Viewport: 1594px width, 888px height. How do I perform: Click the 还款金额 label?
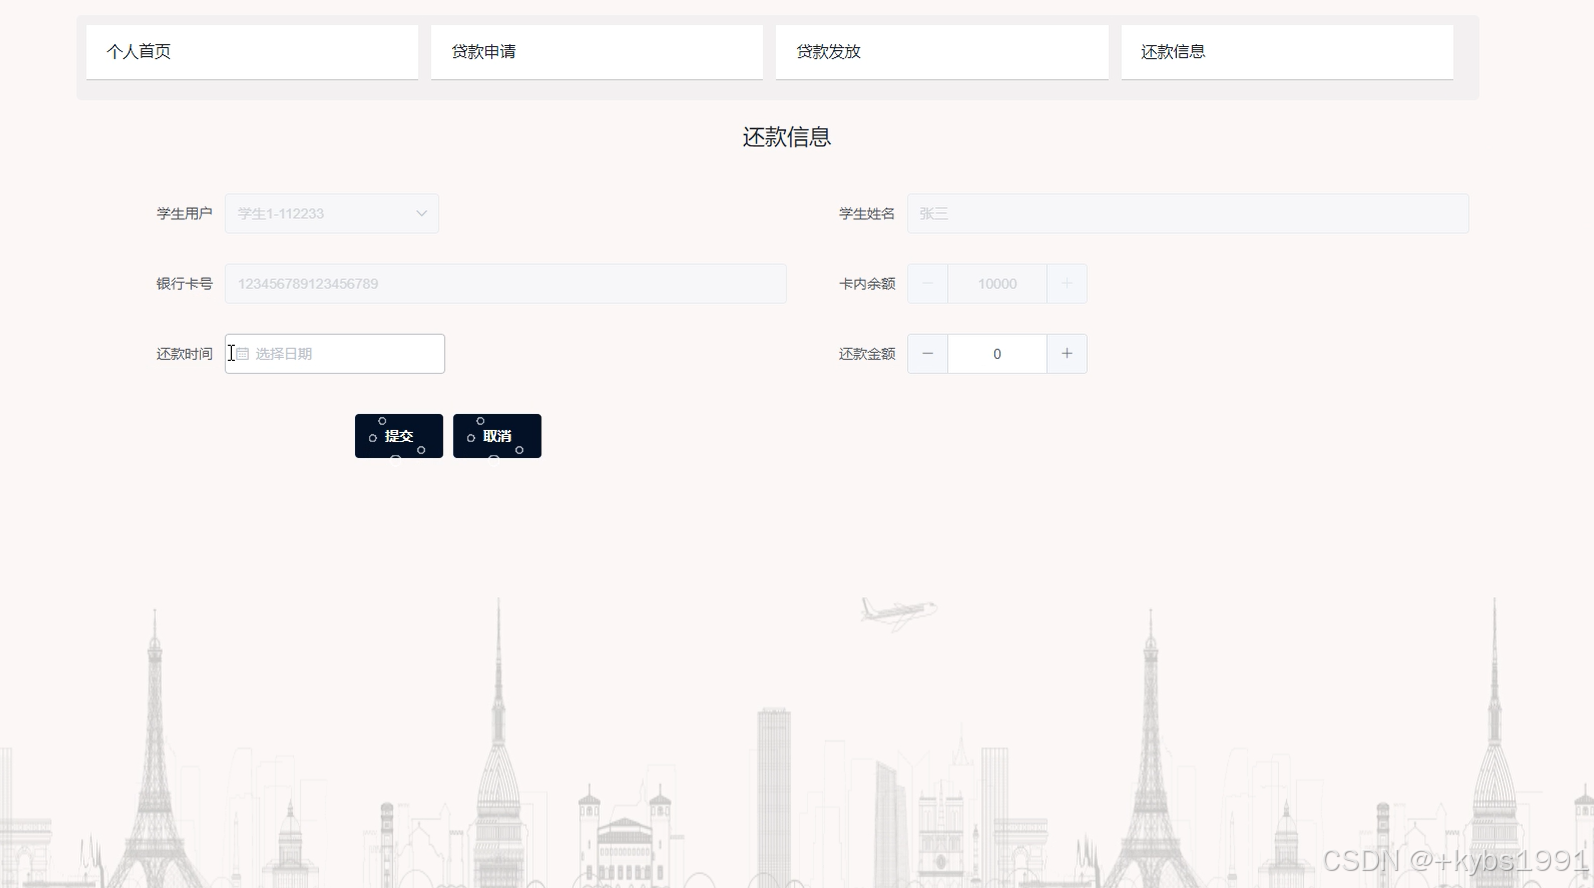(867, 354)
